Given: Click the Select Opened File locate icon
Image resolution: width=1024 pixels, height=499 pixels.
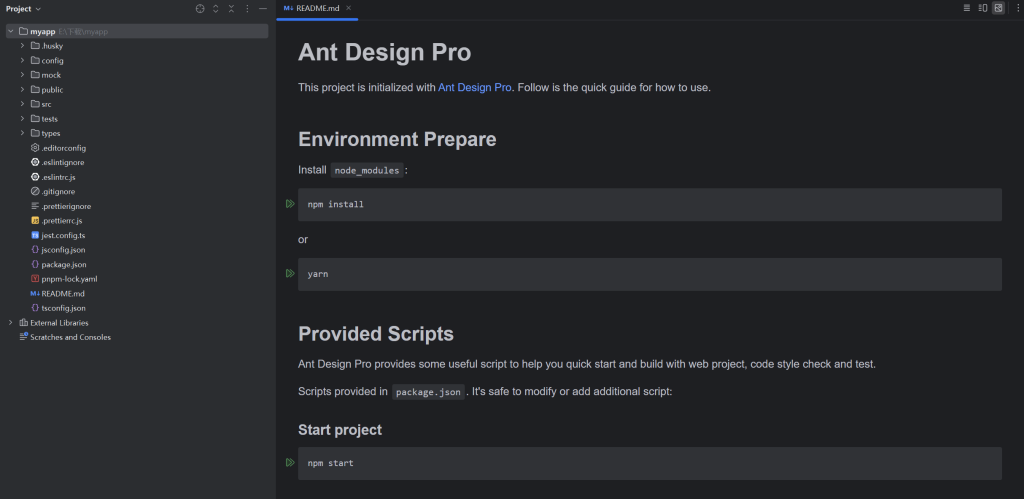Looking at the screenshot, I should point(200,8).
